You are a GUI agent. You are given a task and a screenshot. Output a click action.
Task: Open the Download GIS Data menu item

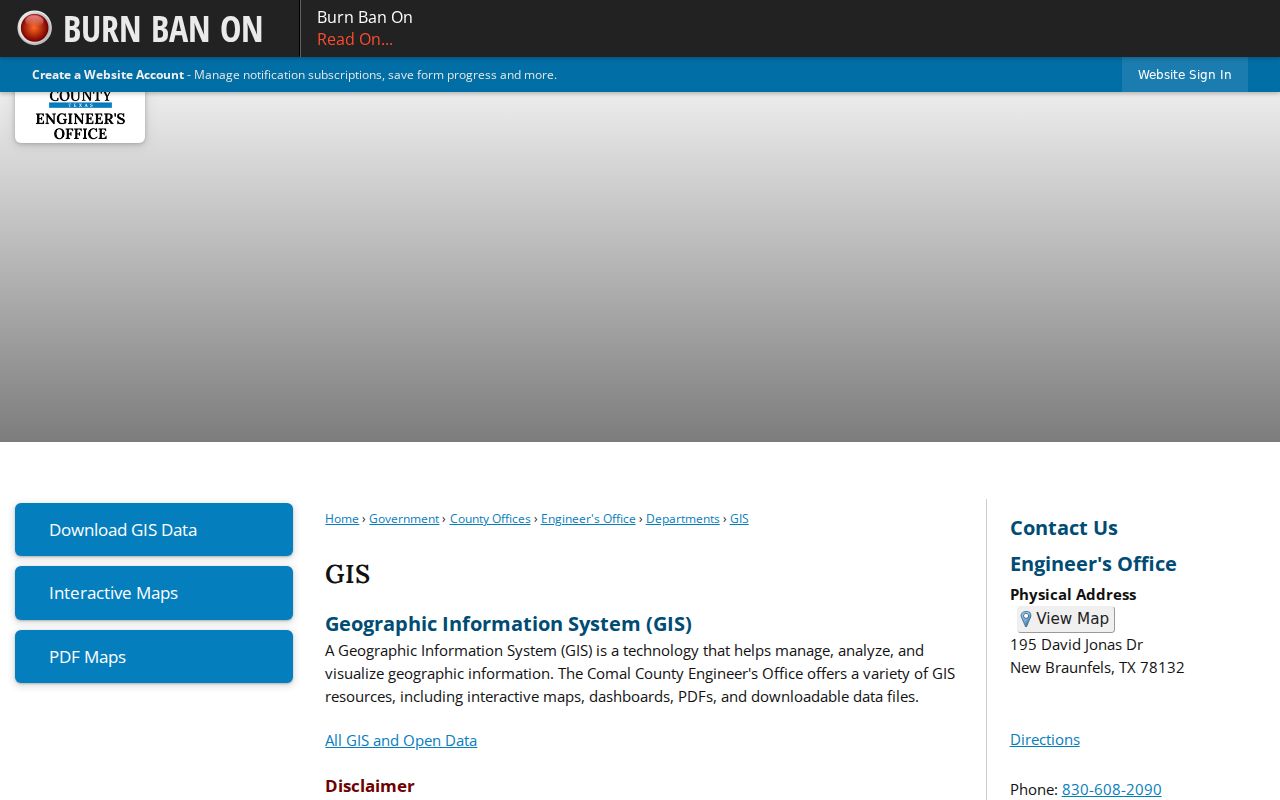[x=154, y=530]
